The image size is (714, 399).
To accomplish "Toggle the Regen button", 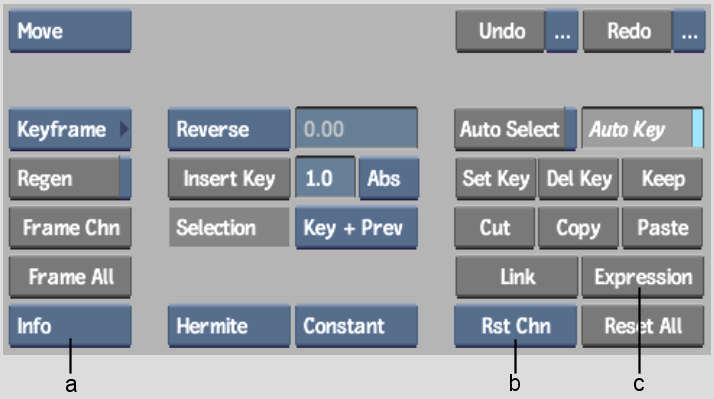I will tap(70, 178).
